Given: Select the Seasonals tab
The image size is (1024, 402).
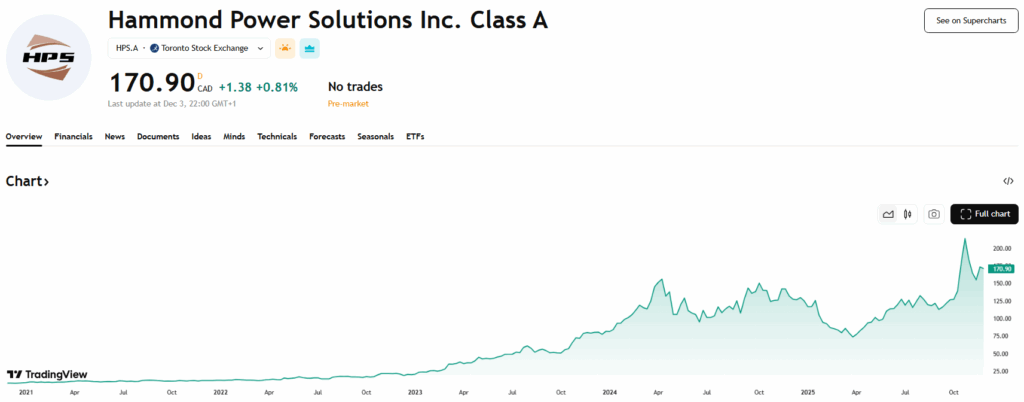Looking at the screenshot, I should (x=376, y=137).
